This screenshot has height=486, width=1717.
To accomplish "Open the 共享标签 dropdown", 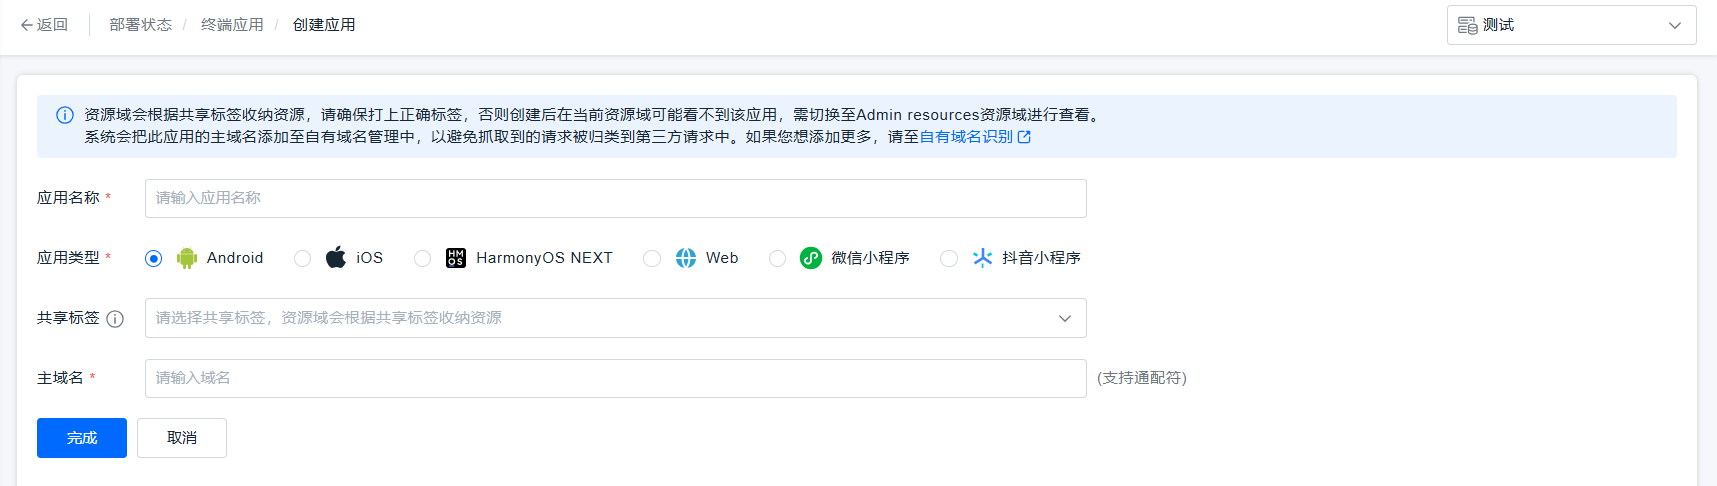I will point(615,318).
